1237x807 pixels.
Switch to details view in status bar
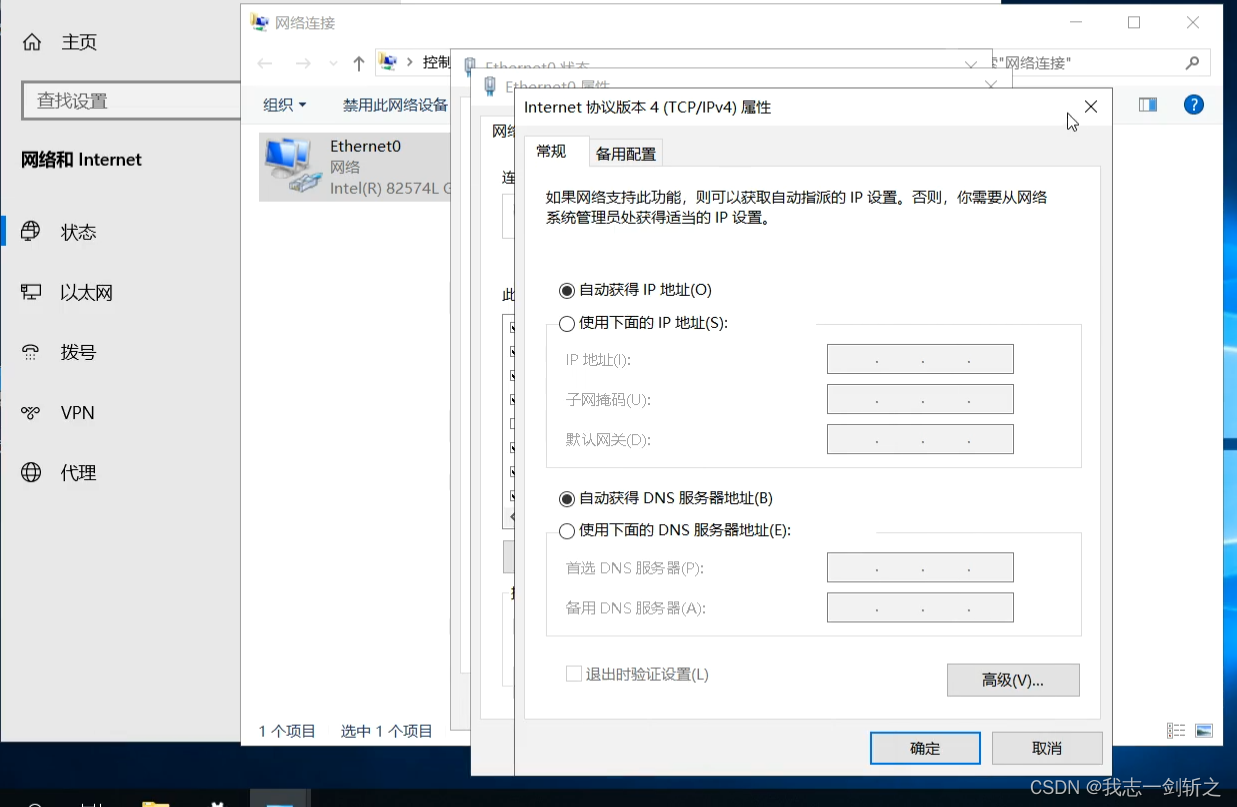coord(1176,731)
